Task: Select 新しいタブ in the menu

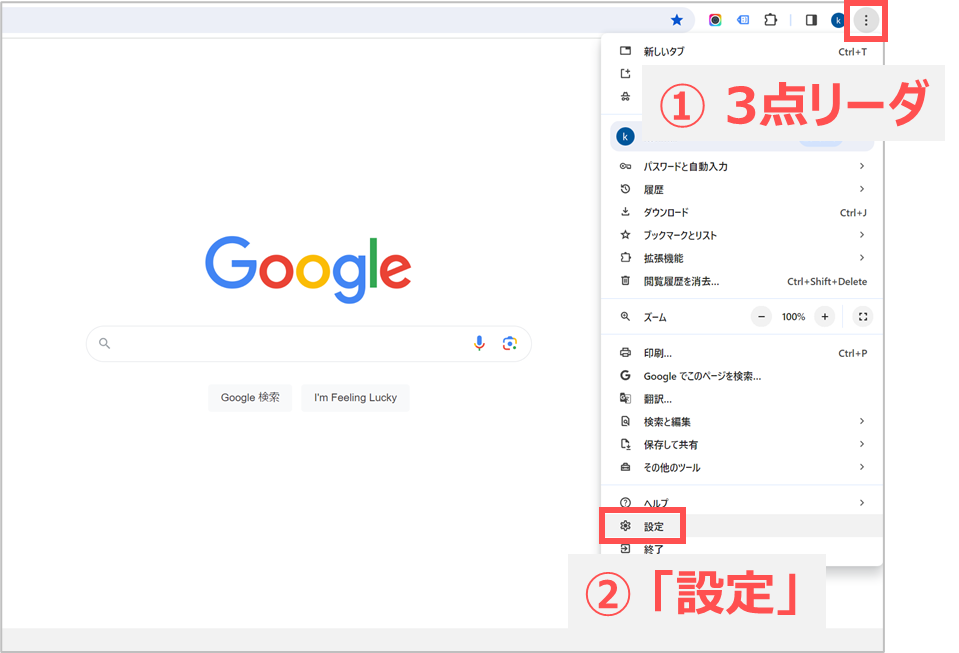Action: (742, 51)
